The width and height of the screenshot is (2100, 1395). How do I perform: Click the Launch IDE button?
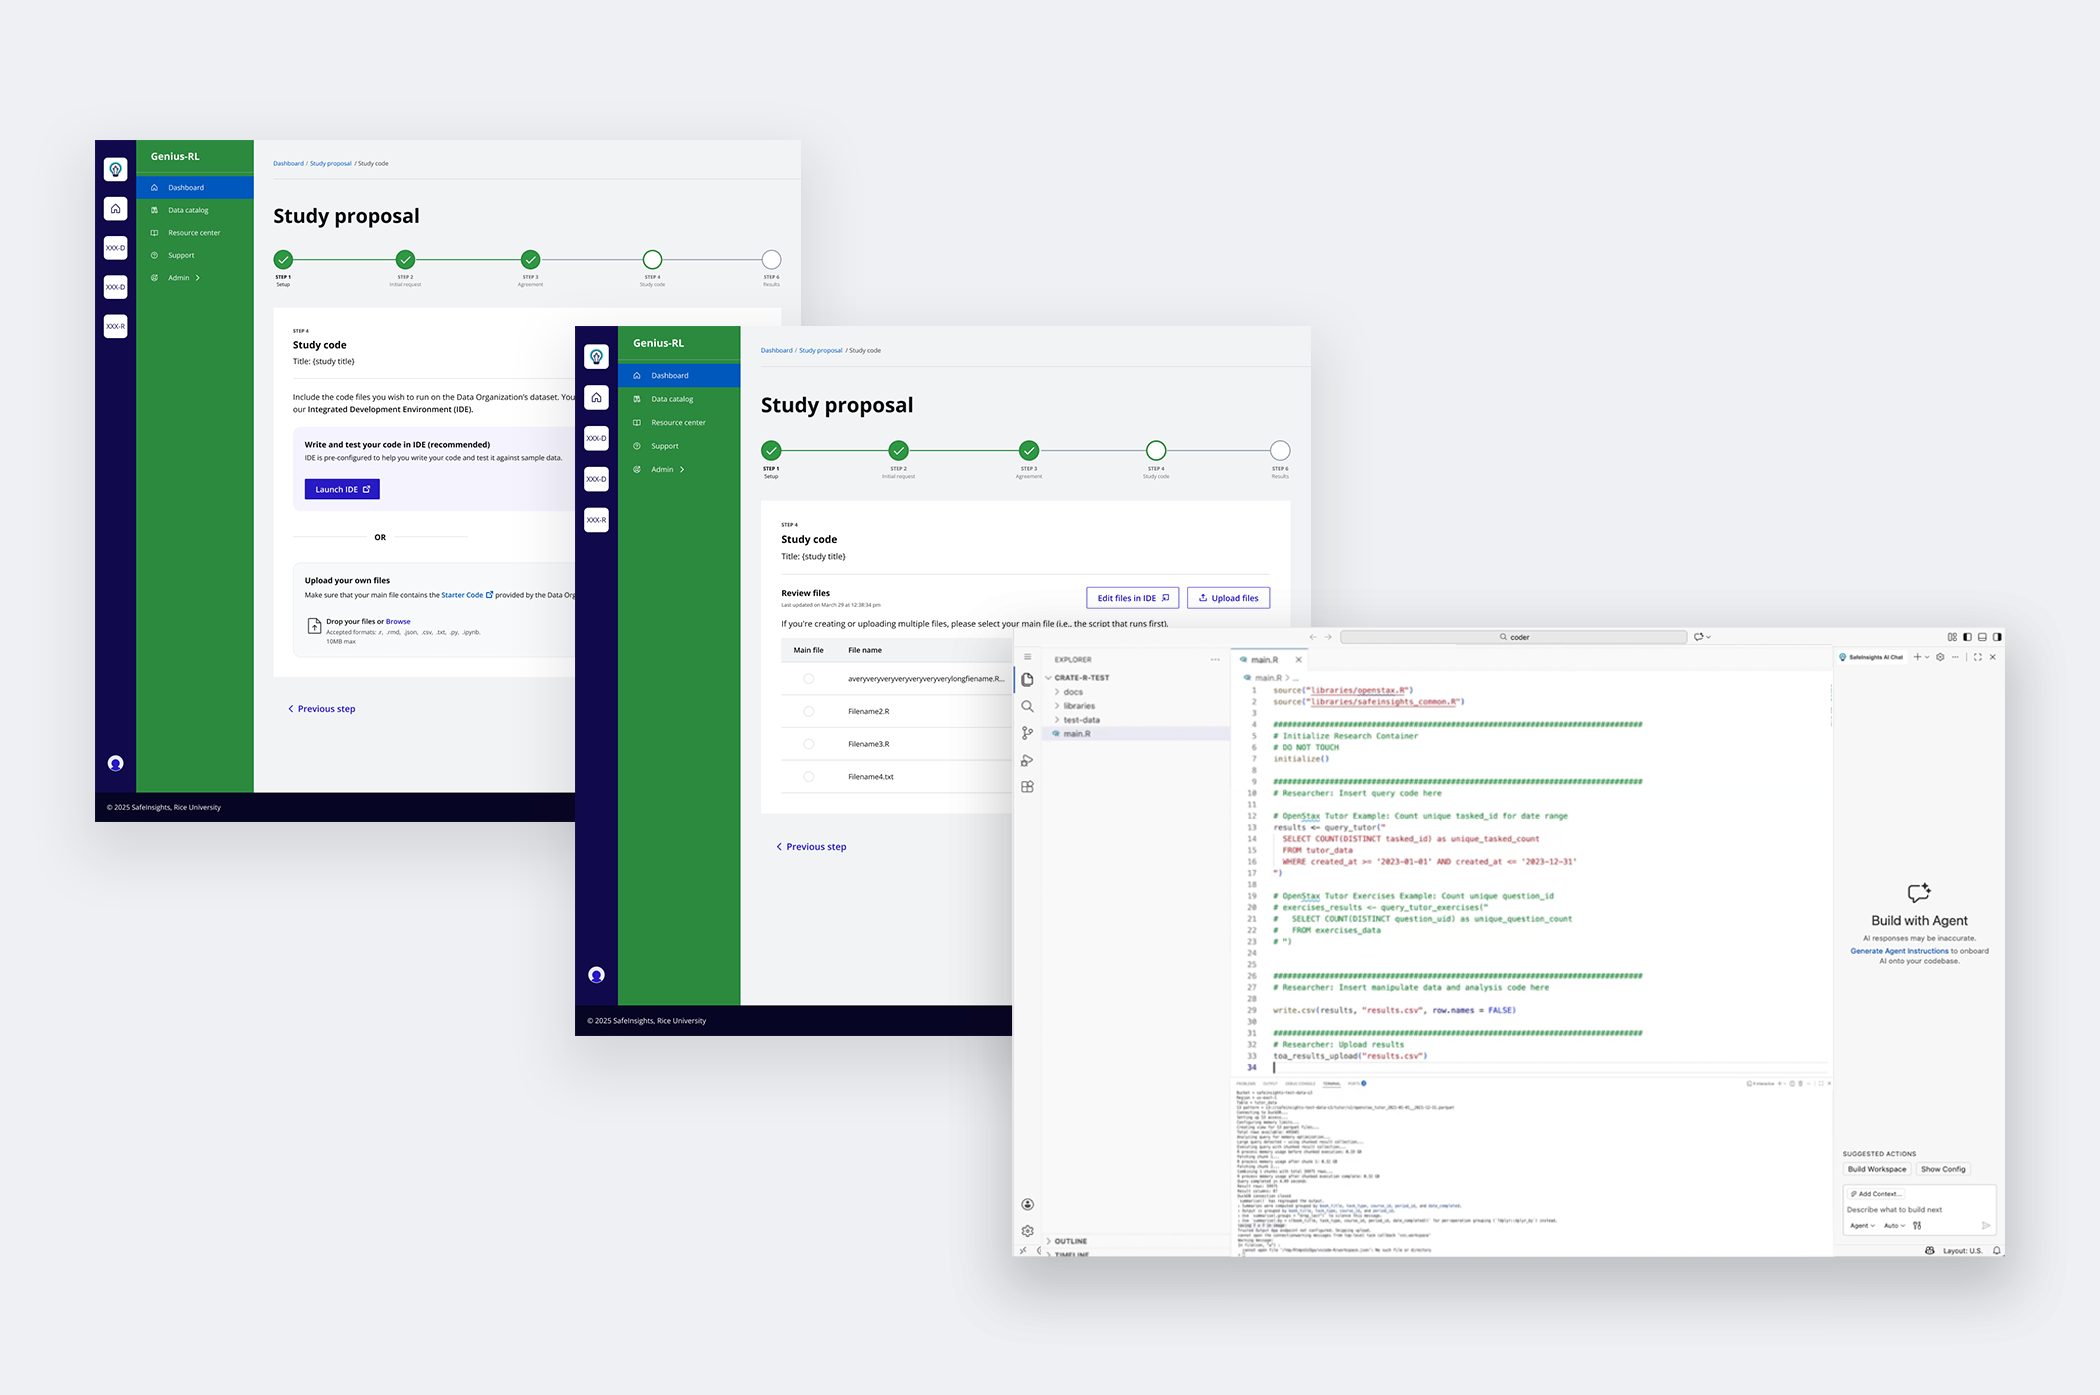(x=341, y=489)
